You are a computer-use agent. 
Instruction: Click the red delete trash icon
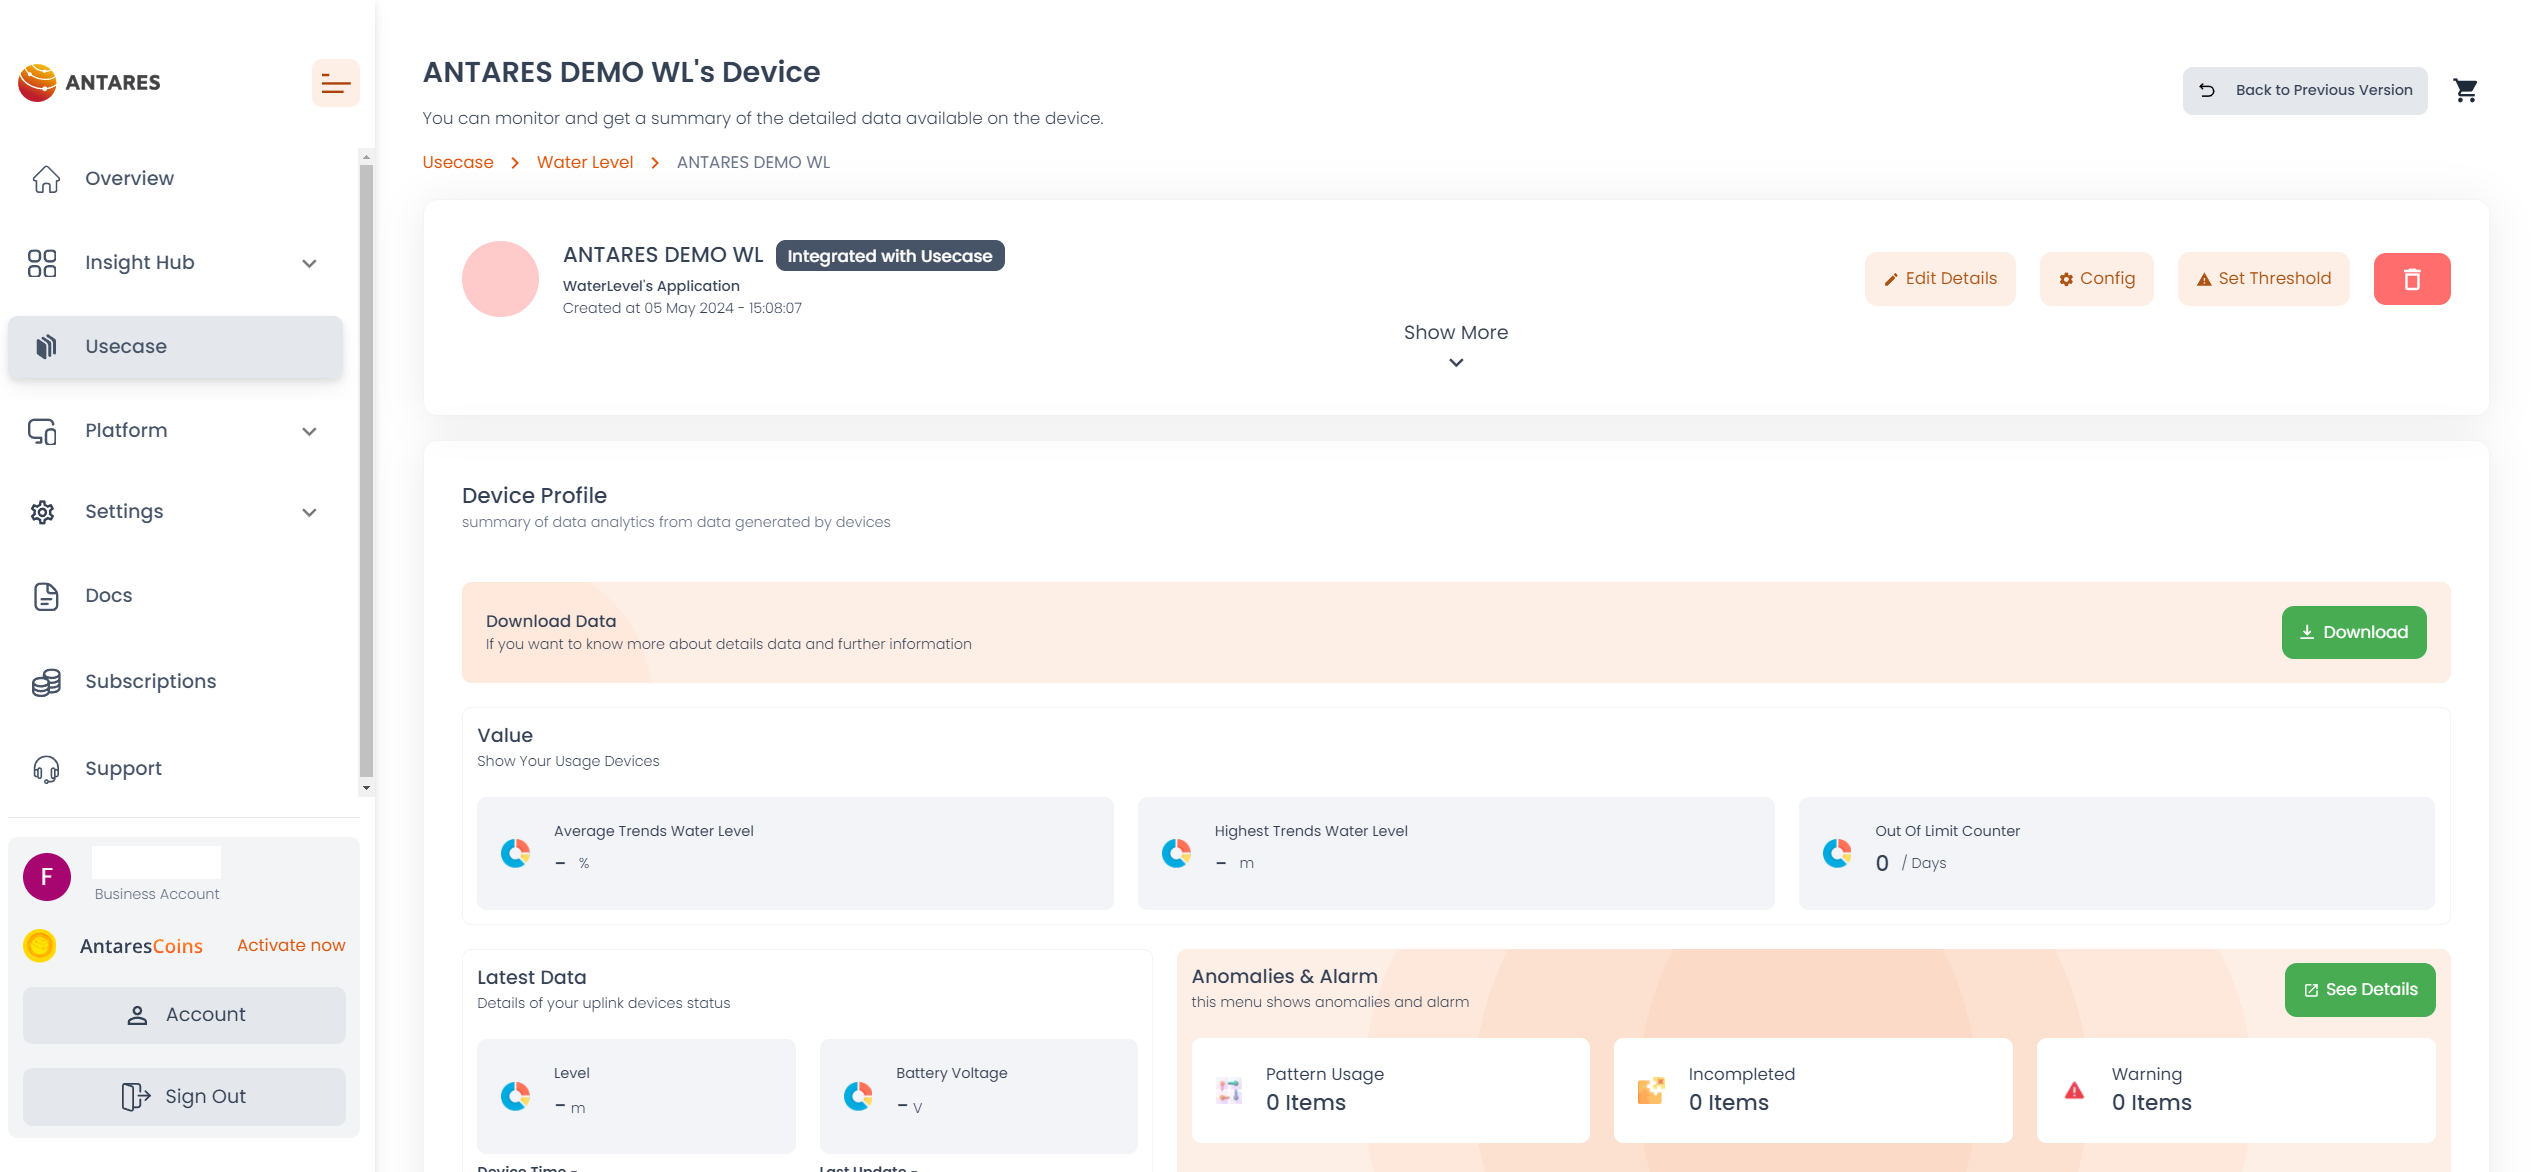coord(2411,279)
